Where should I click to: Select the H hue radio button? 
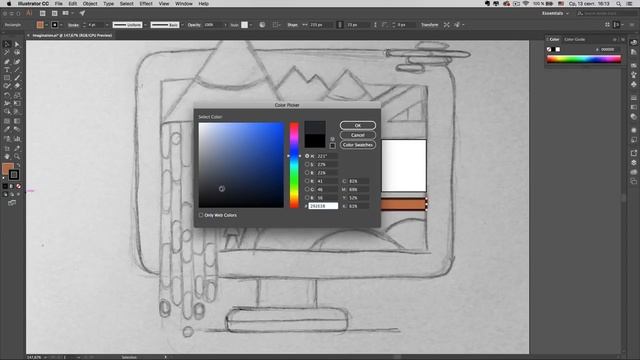[307, 156]
